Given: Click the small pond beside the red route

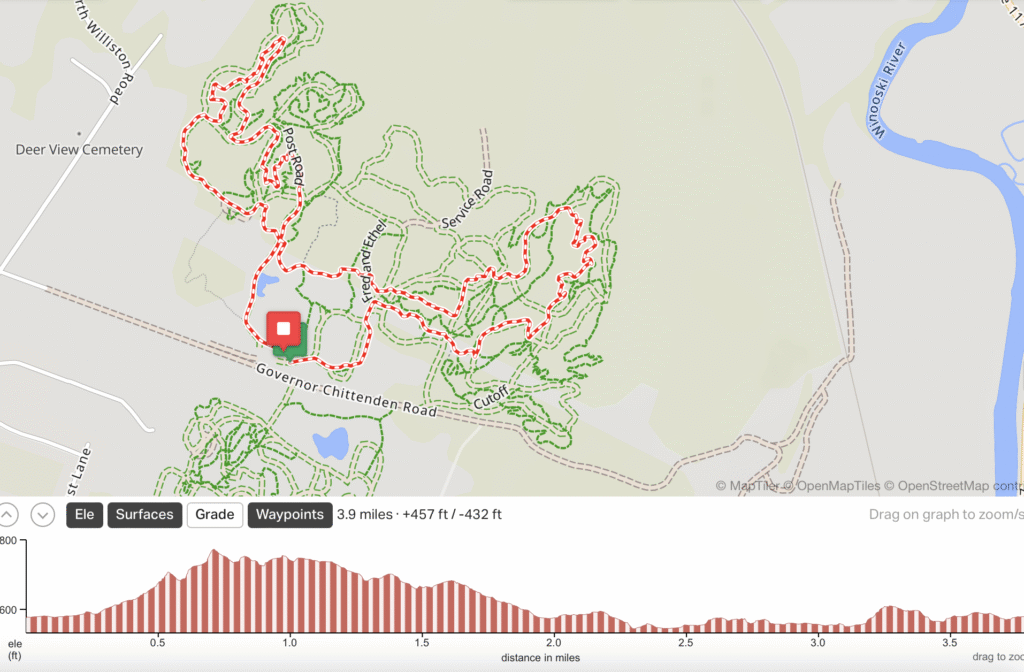Looking at the screenshot, I should (266, 285).
